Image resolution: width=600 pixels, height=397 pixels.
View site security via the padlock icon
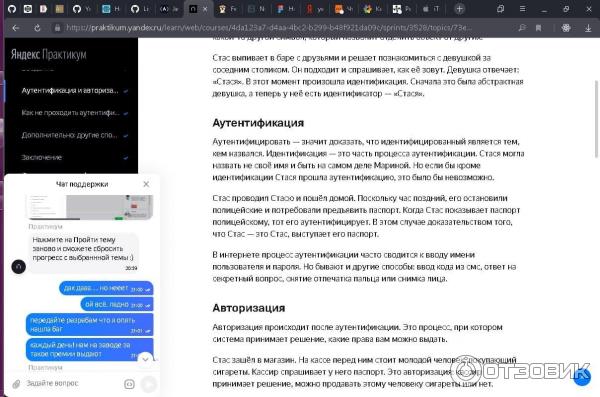(57, 28)
